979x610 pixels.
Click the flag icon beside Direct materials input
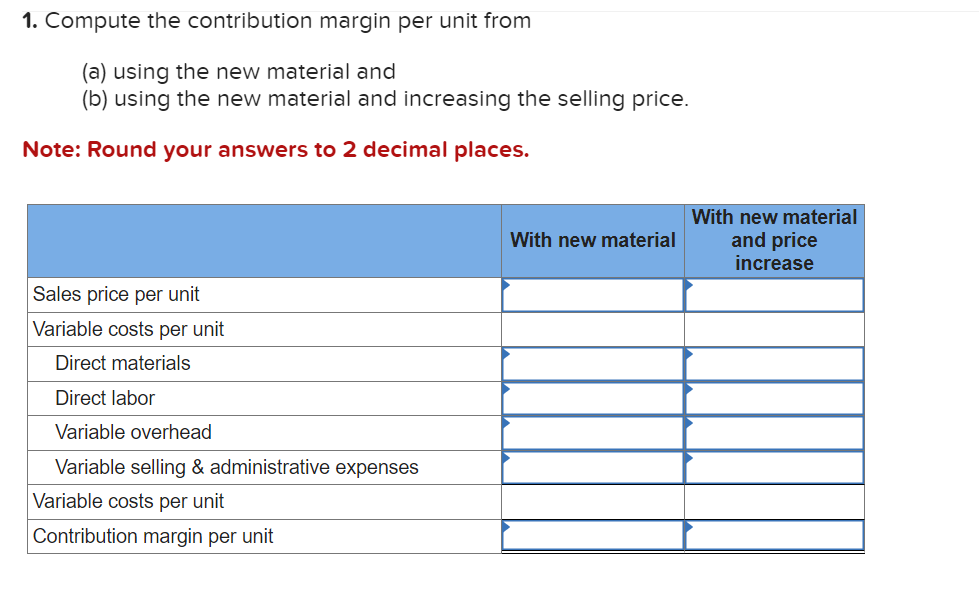[x=508, y=355]
